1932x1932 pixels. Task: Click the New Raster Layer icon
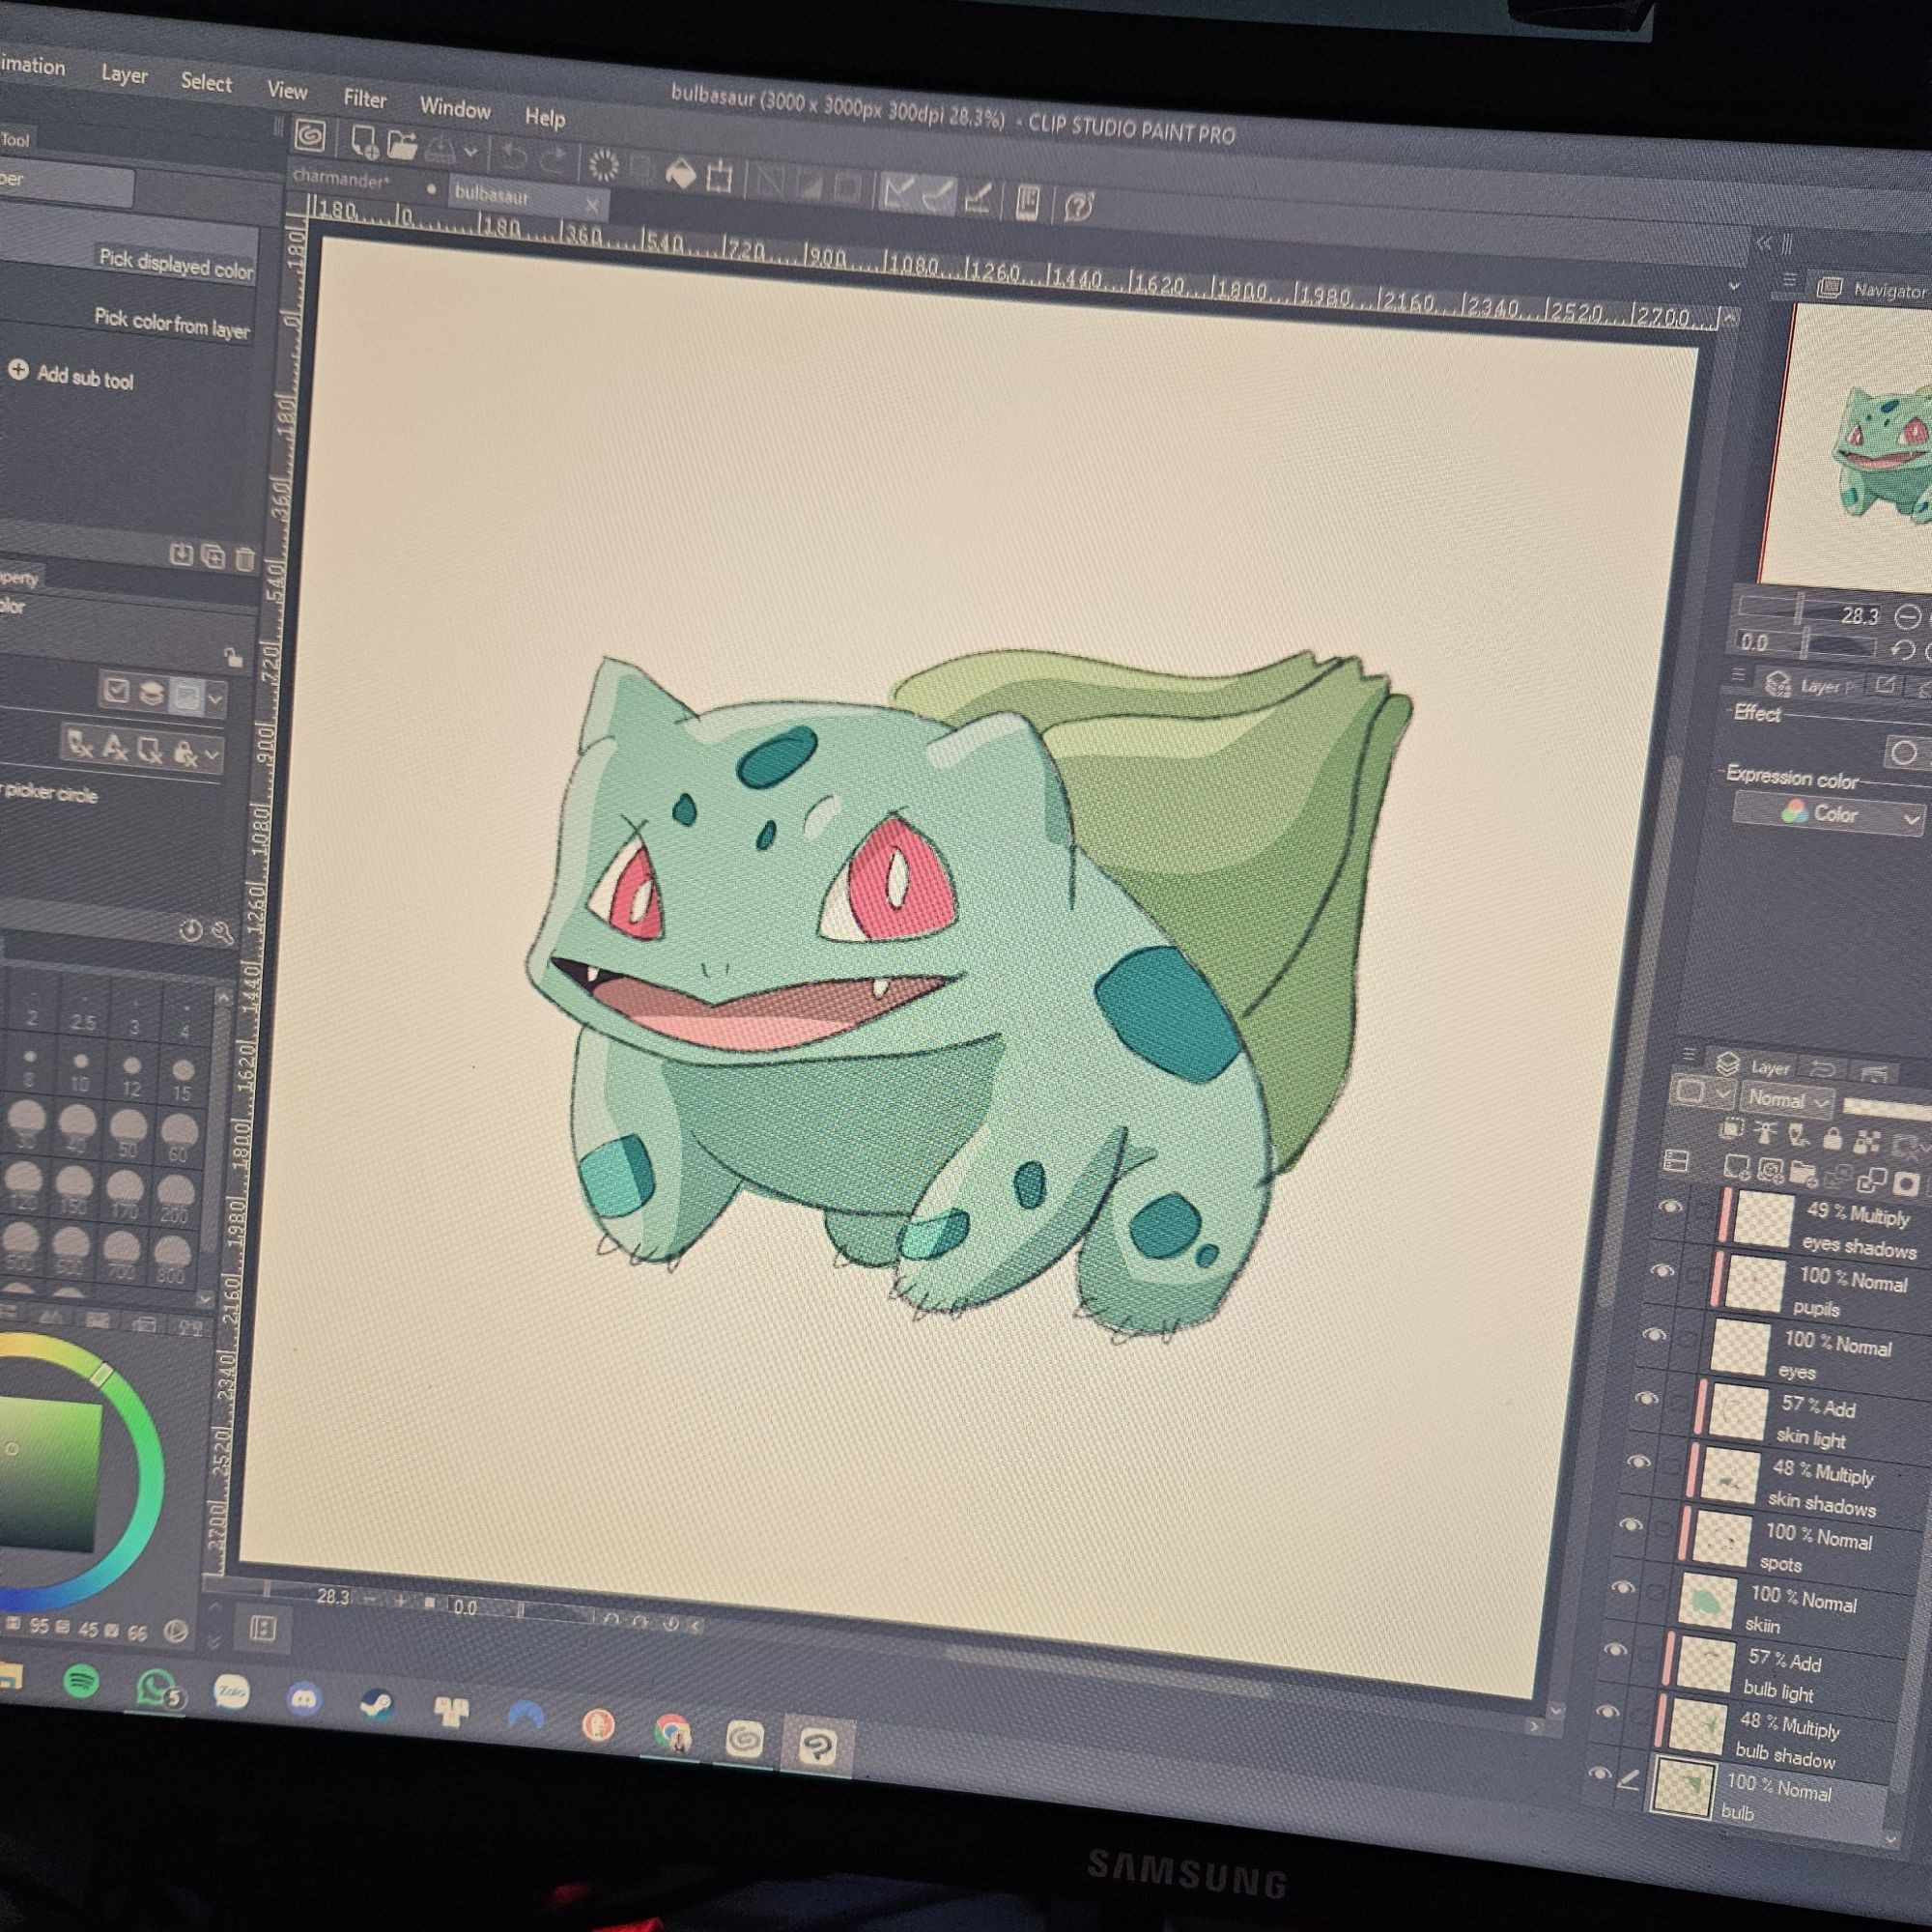tap(1737, 1166)
